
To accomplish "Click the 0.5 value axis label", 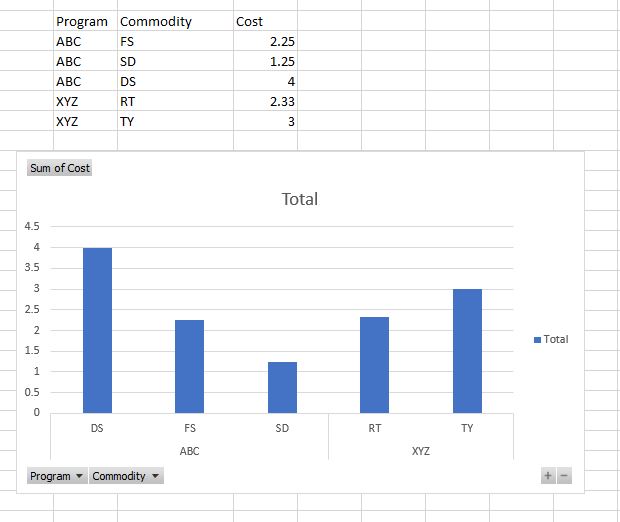I will pyautogui.click(x=32, y=392).
